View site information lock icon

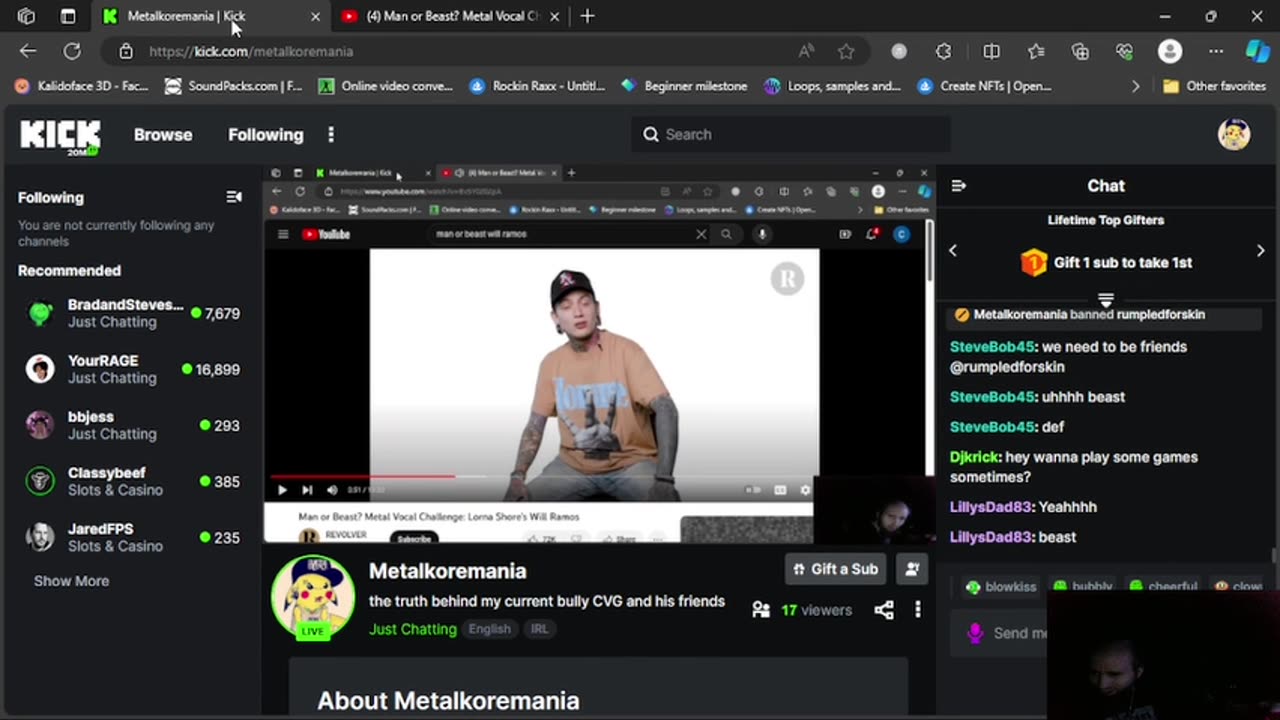pyautogui.click(x=126, y=51)
